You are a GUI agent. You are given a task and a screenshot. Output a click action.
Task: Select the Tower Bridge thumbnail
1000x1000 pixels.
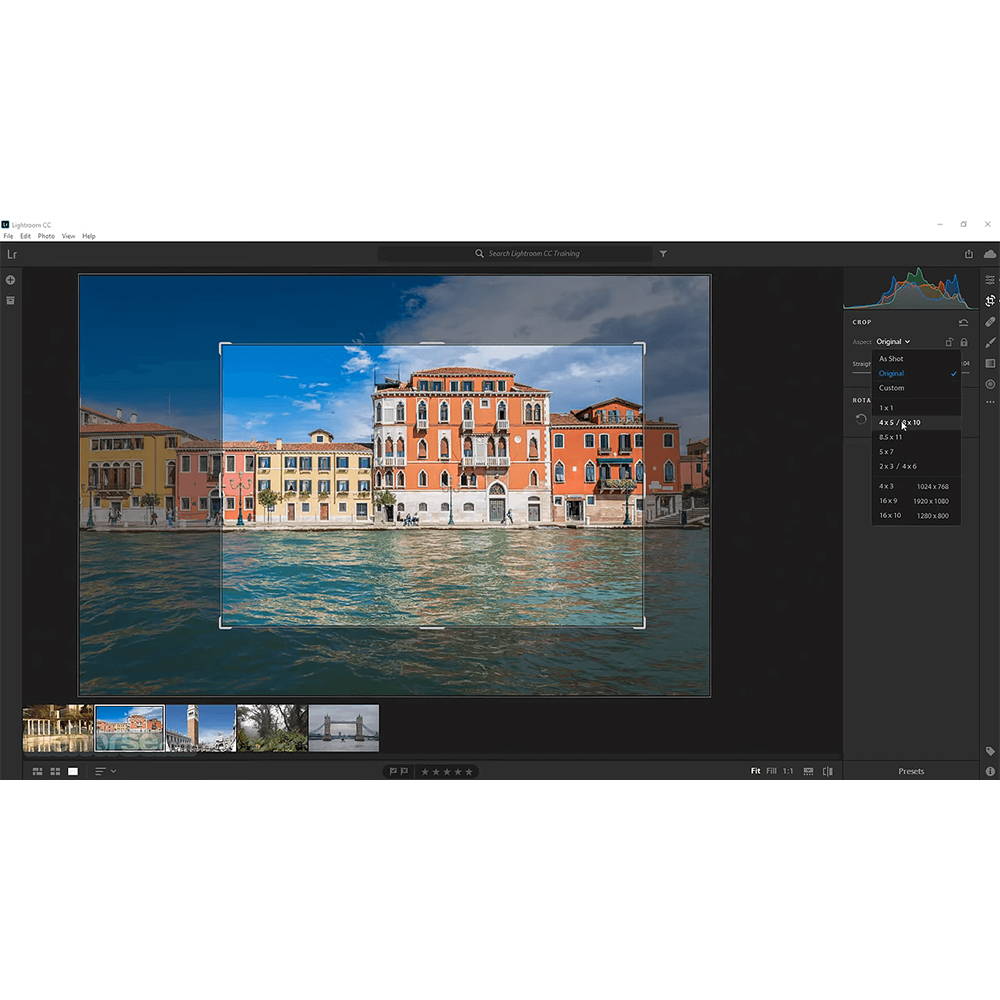pyautogui.click(x=344, y=728)
